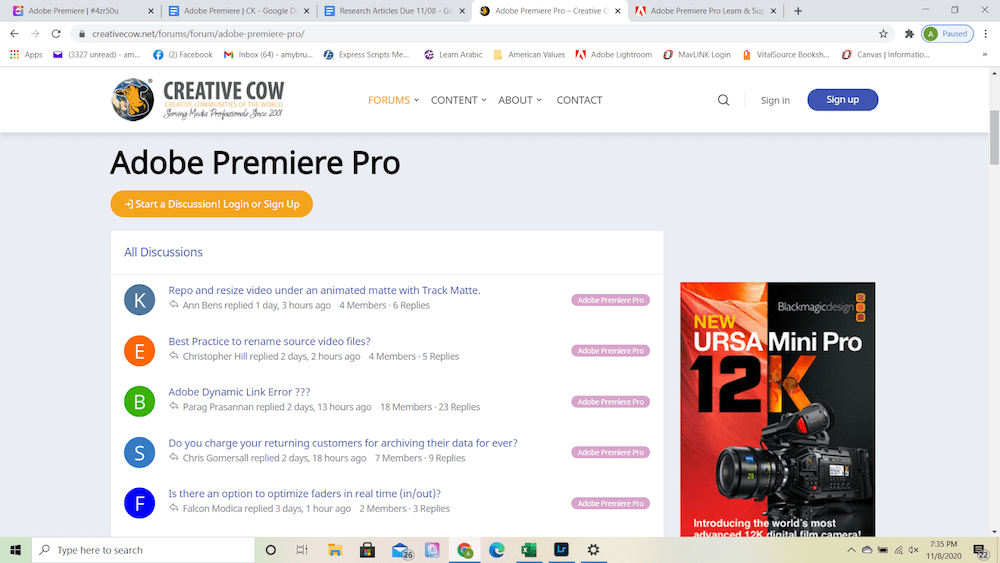This screenshot has height=563, width=1000.
Task: Expand the ABOUT dropdown menu
Action: pos(520,100)
